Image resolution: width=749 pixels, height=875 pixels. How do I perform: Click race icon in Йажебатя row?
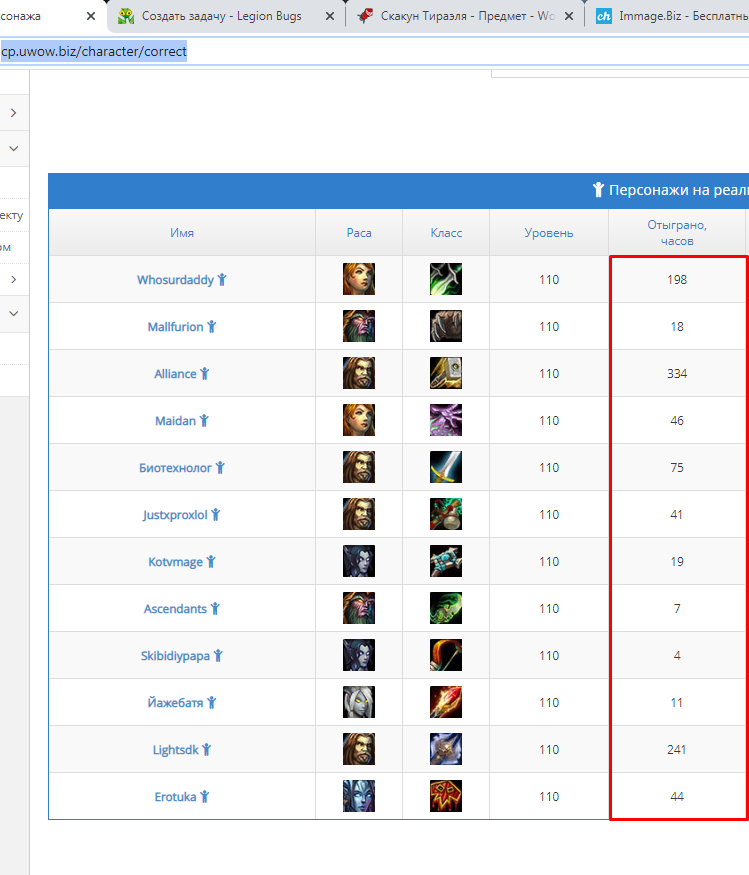click(x=359, y=702)
